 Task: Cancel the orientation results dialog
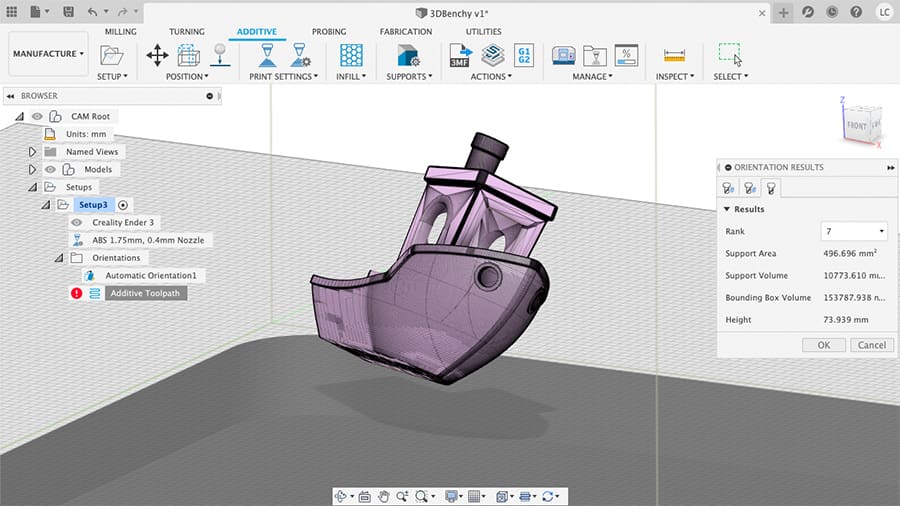[871, 345]
